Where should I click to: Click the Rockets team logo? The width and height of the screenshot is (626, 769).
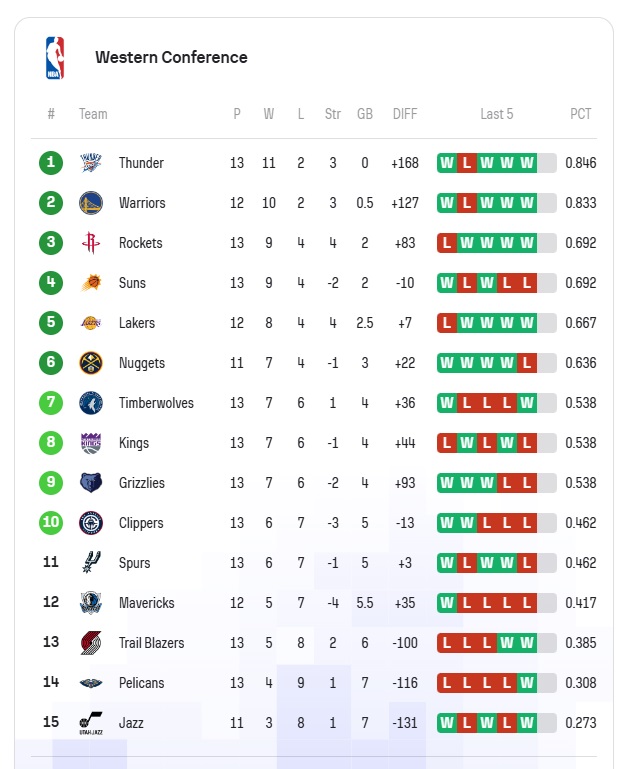coord(91,243)
